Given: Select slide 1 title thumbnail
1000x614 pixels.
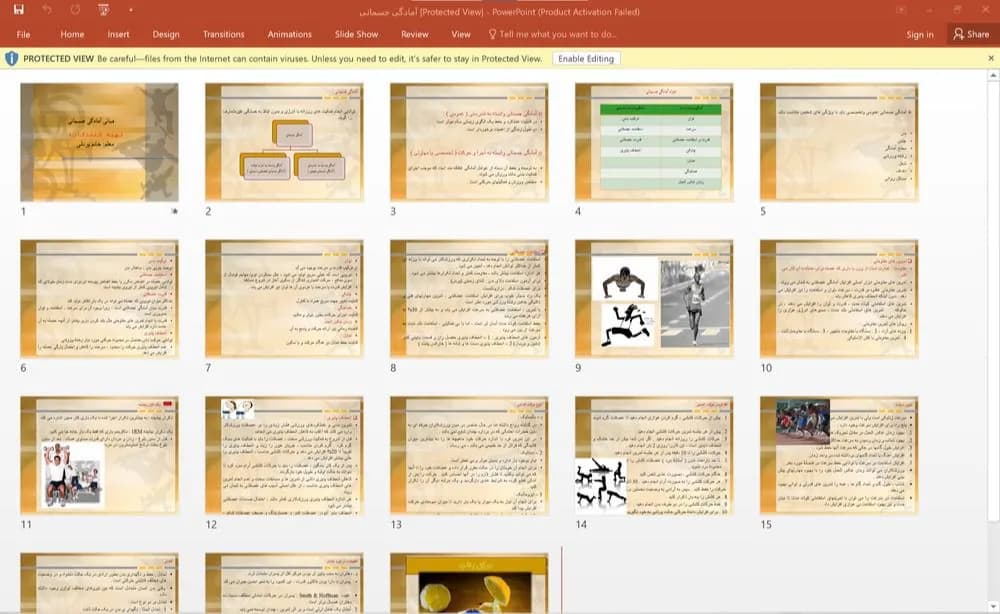Looking at the screenshot, I should [99, 142].
